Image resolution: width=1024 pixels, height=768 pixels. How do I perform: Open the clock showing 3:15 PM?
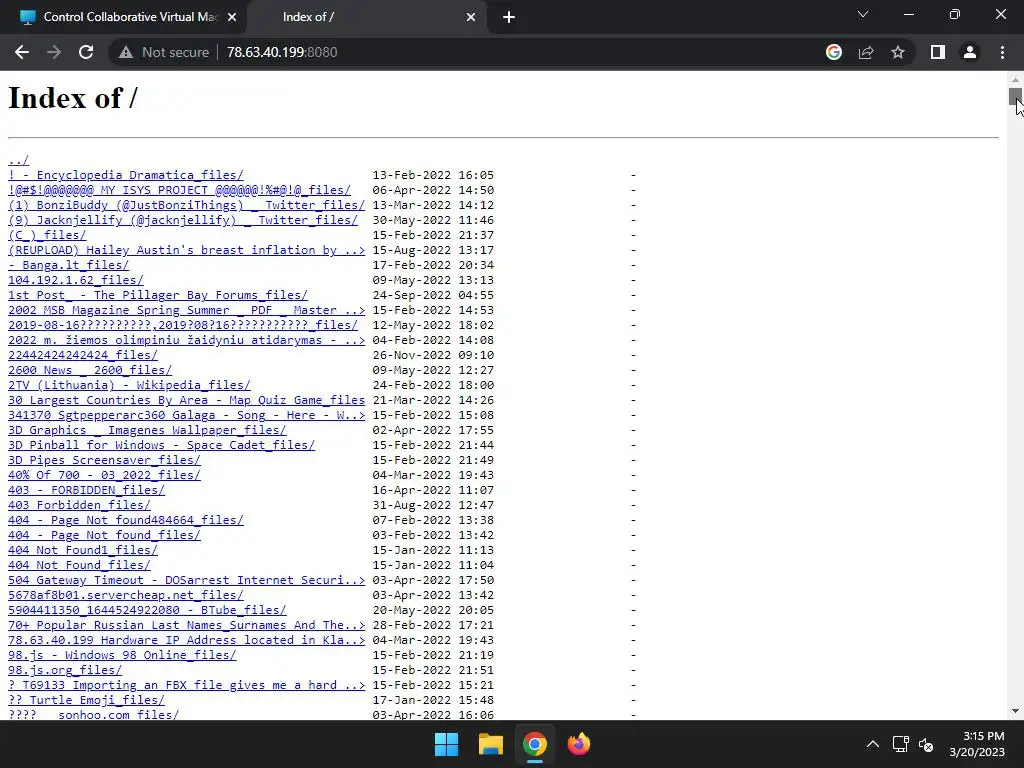click(x=977, y=744)
